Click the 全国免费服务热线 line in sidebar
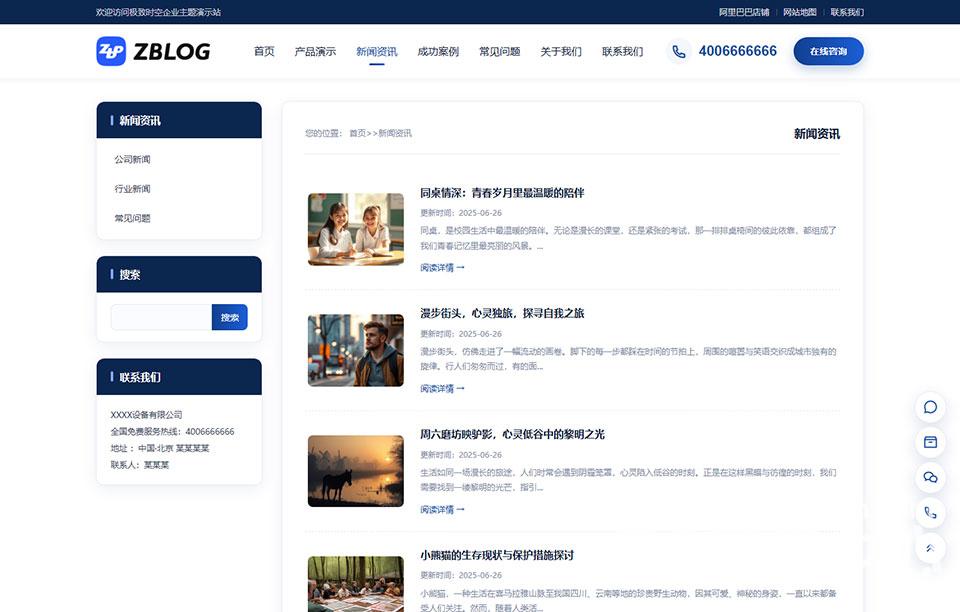 point(173,431)
